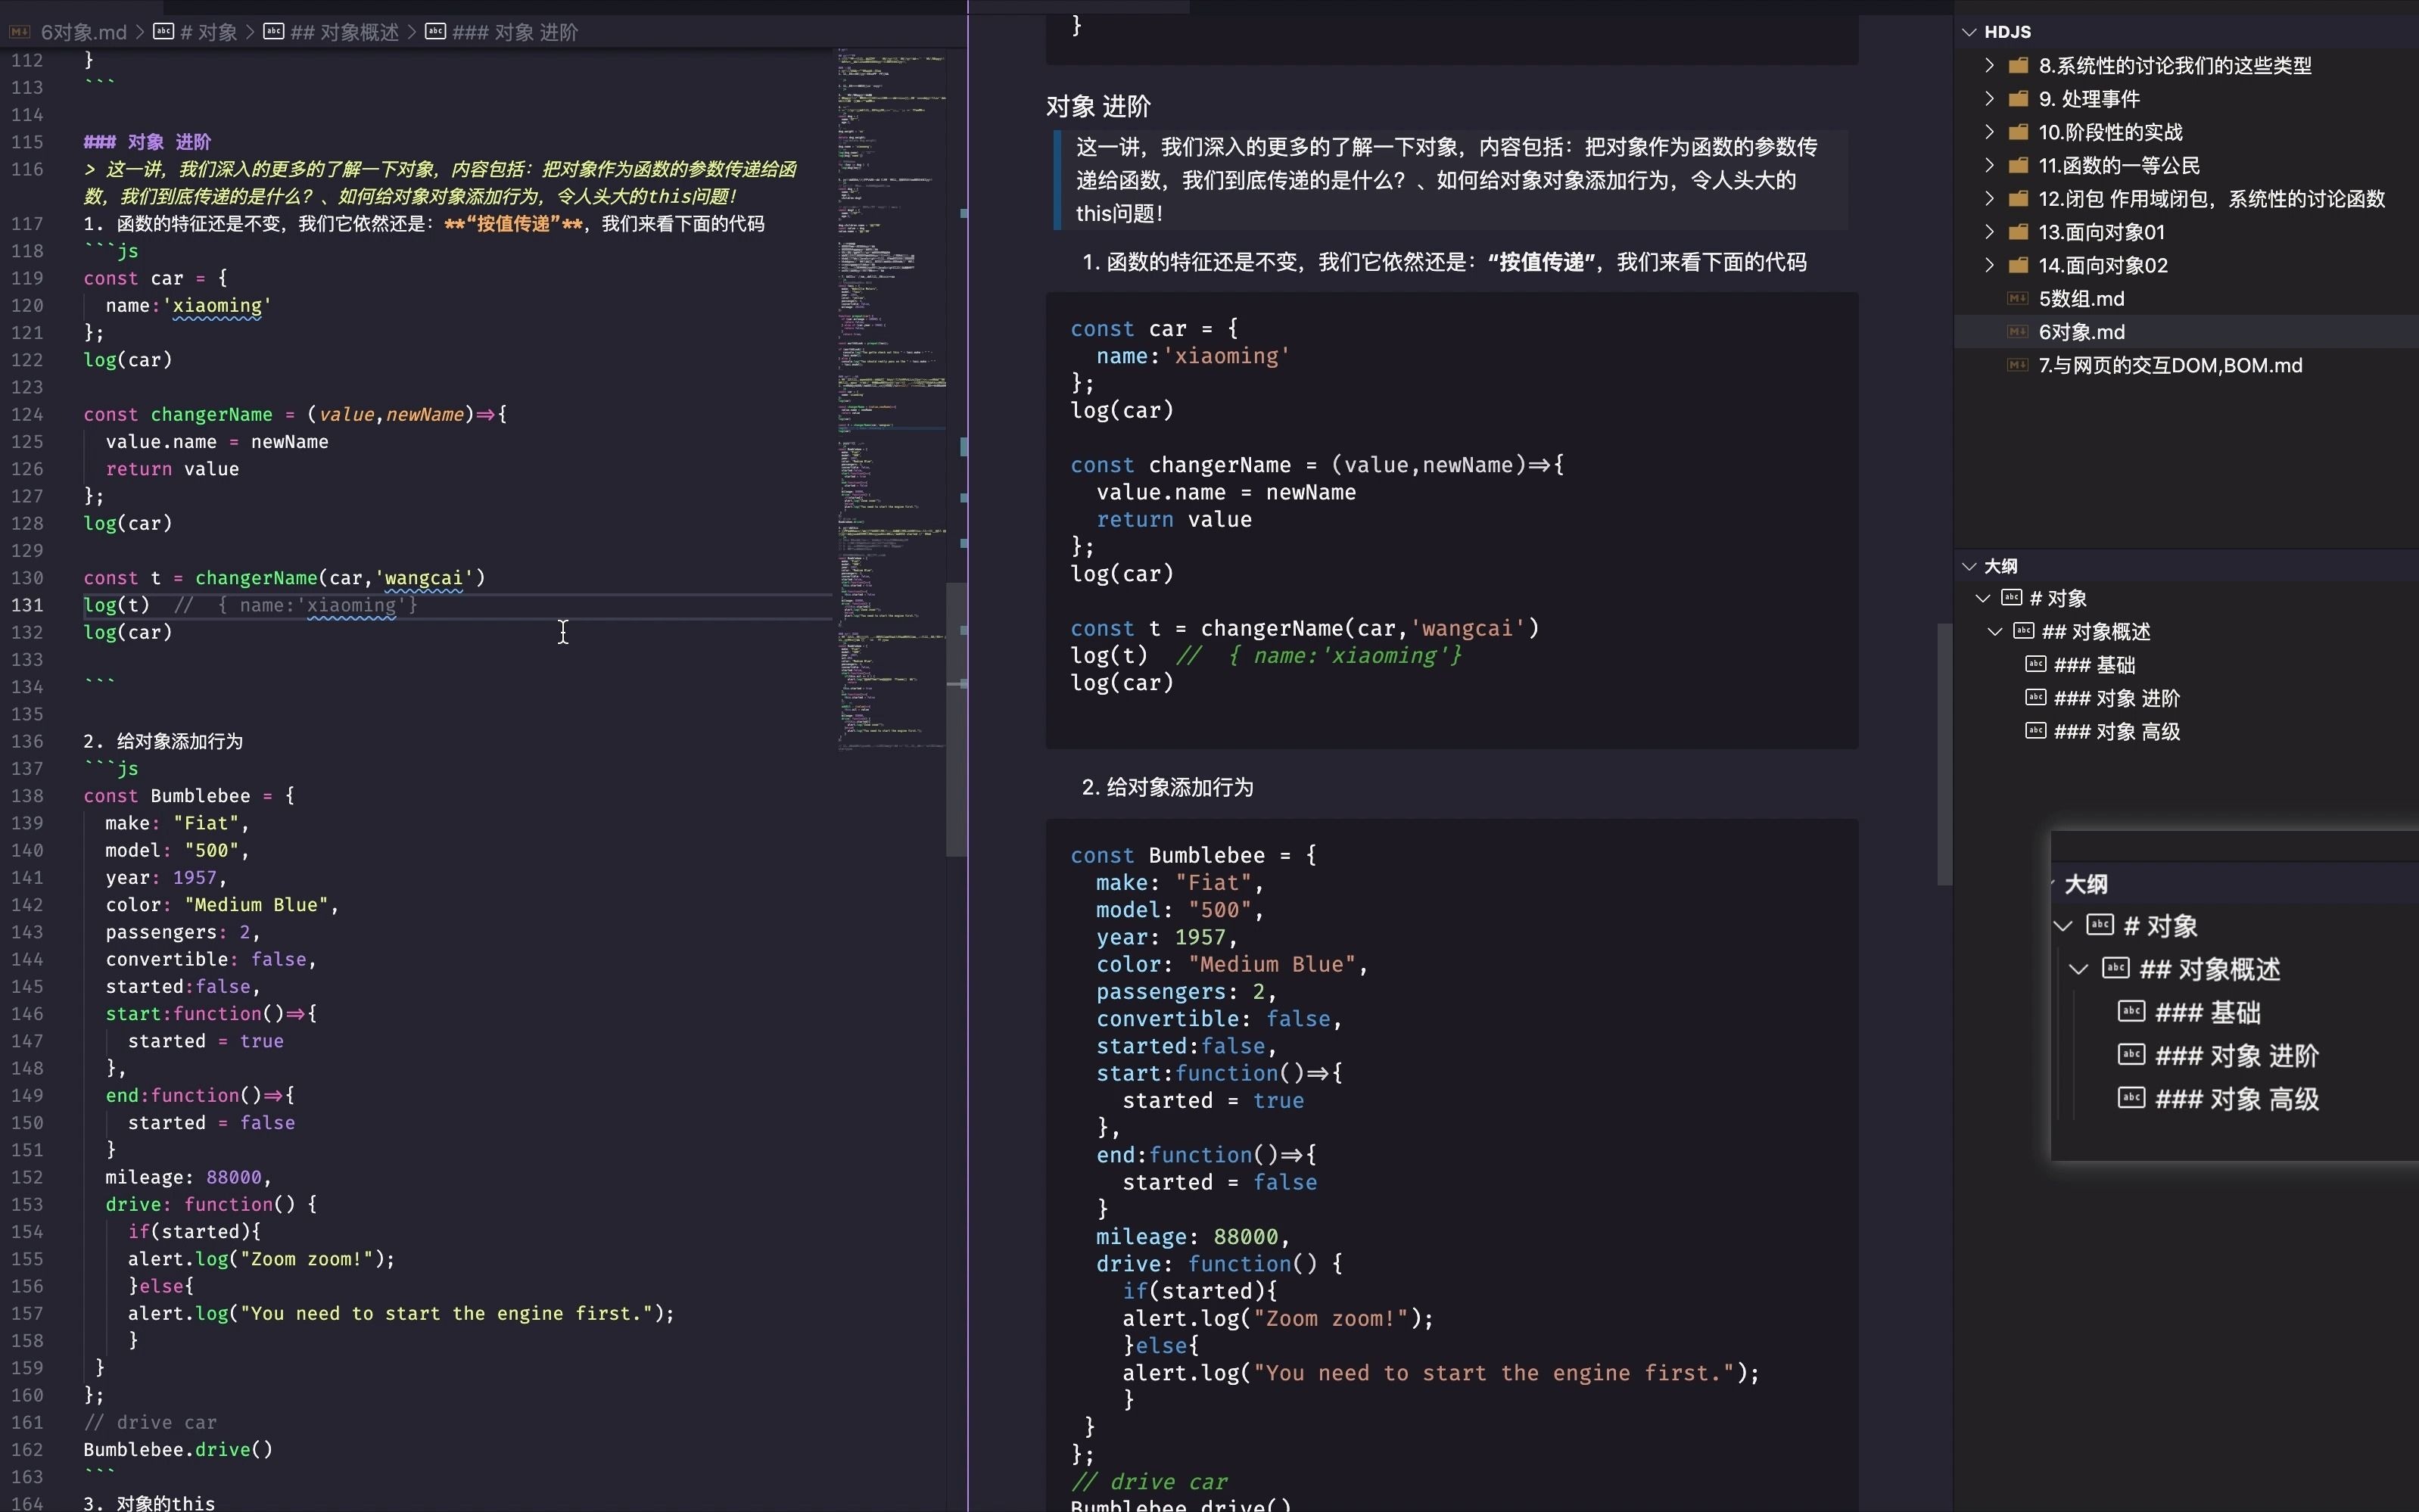Collapse the HDJS explorer section
This screenshot has height=1512, width=2419.
pos(1970,32)
